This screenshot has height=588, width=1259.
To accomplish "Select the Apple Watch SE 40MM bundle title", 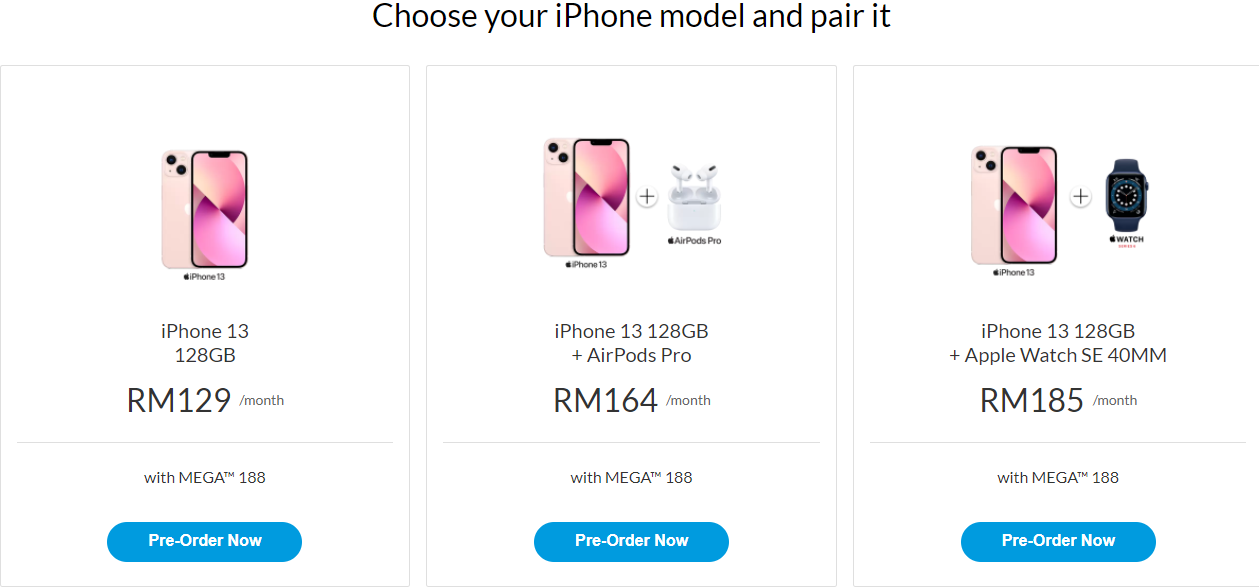I will tap(1058, 343).
